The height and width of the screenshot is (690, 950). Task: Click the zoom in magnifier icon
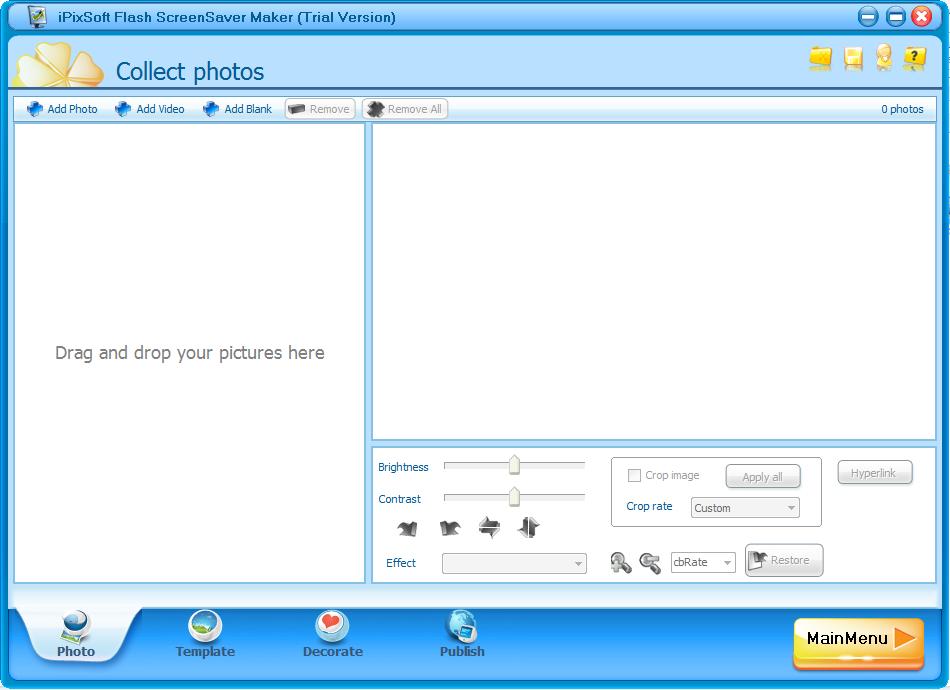coord(621,563)
